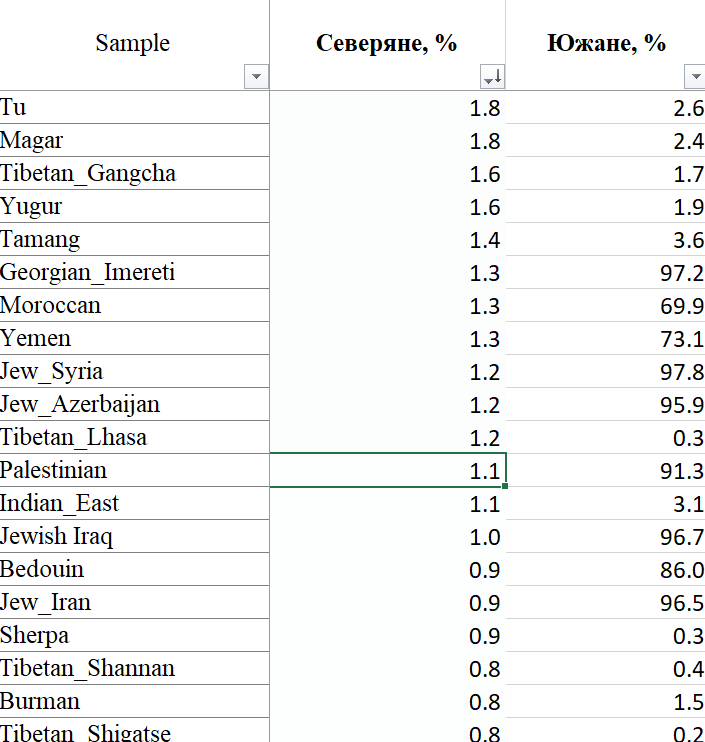
Task: Click the Tibetan_Shigatse cell
Action: [x=134, y=730]
